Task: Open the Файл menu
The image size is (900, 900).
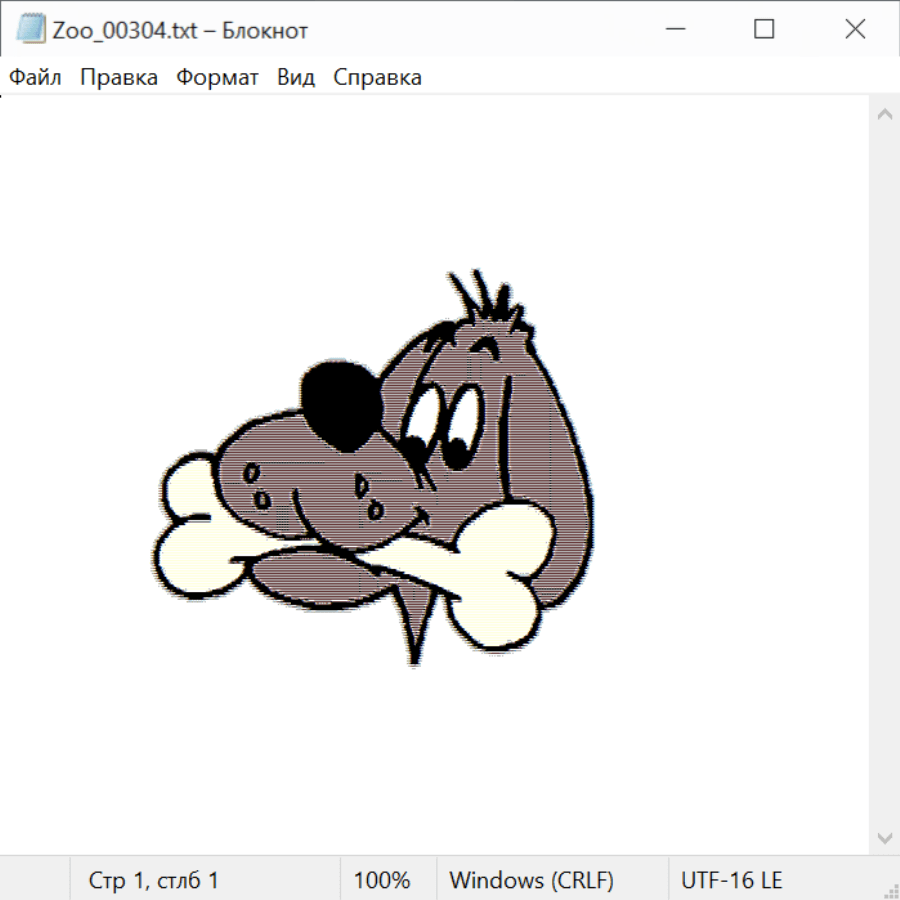Action: [x=35, y=78]
